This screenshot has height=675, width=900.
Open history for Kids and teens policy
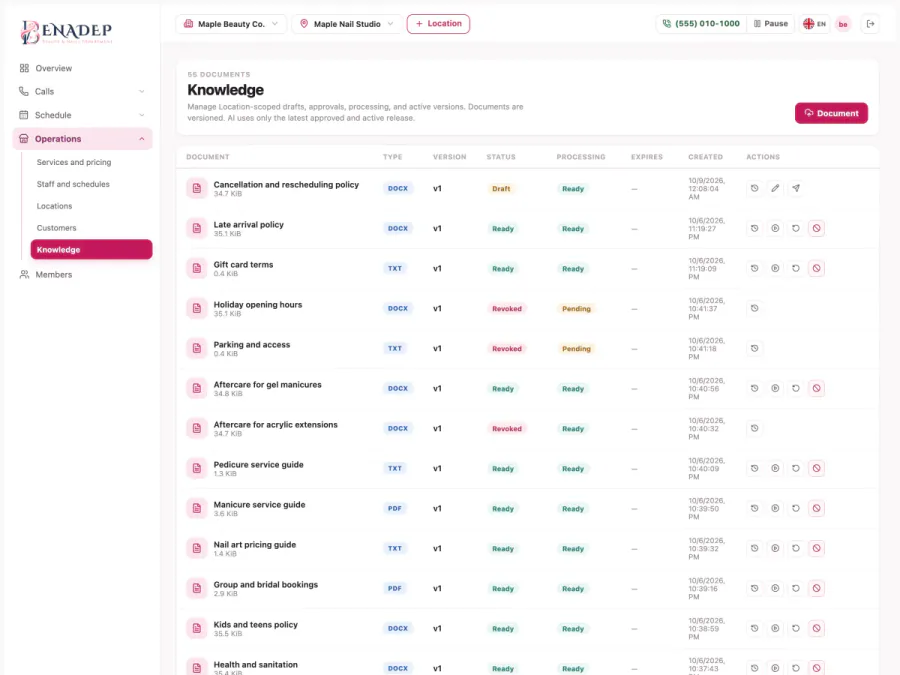click(754, 629)
